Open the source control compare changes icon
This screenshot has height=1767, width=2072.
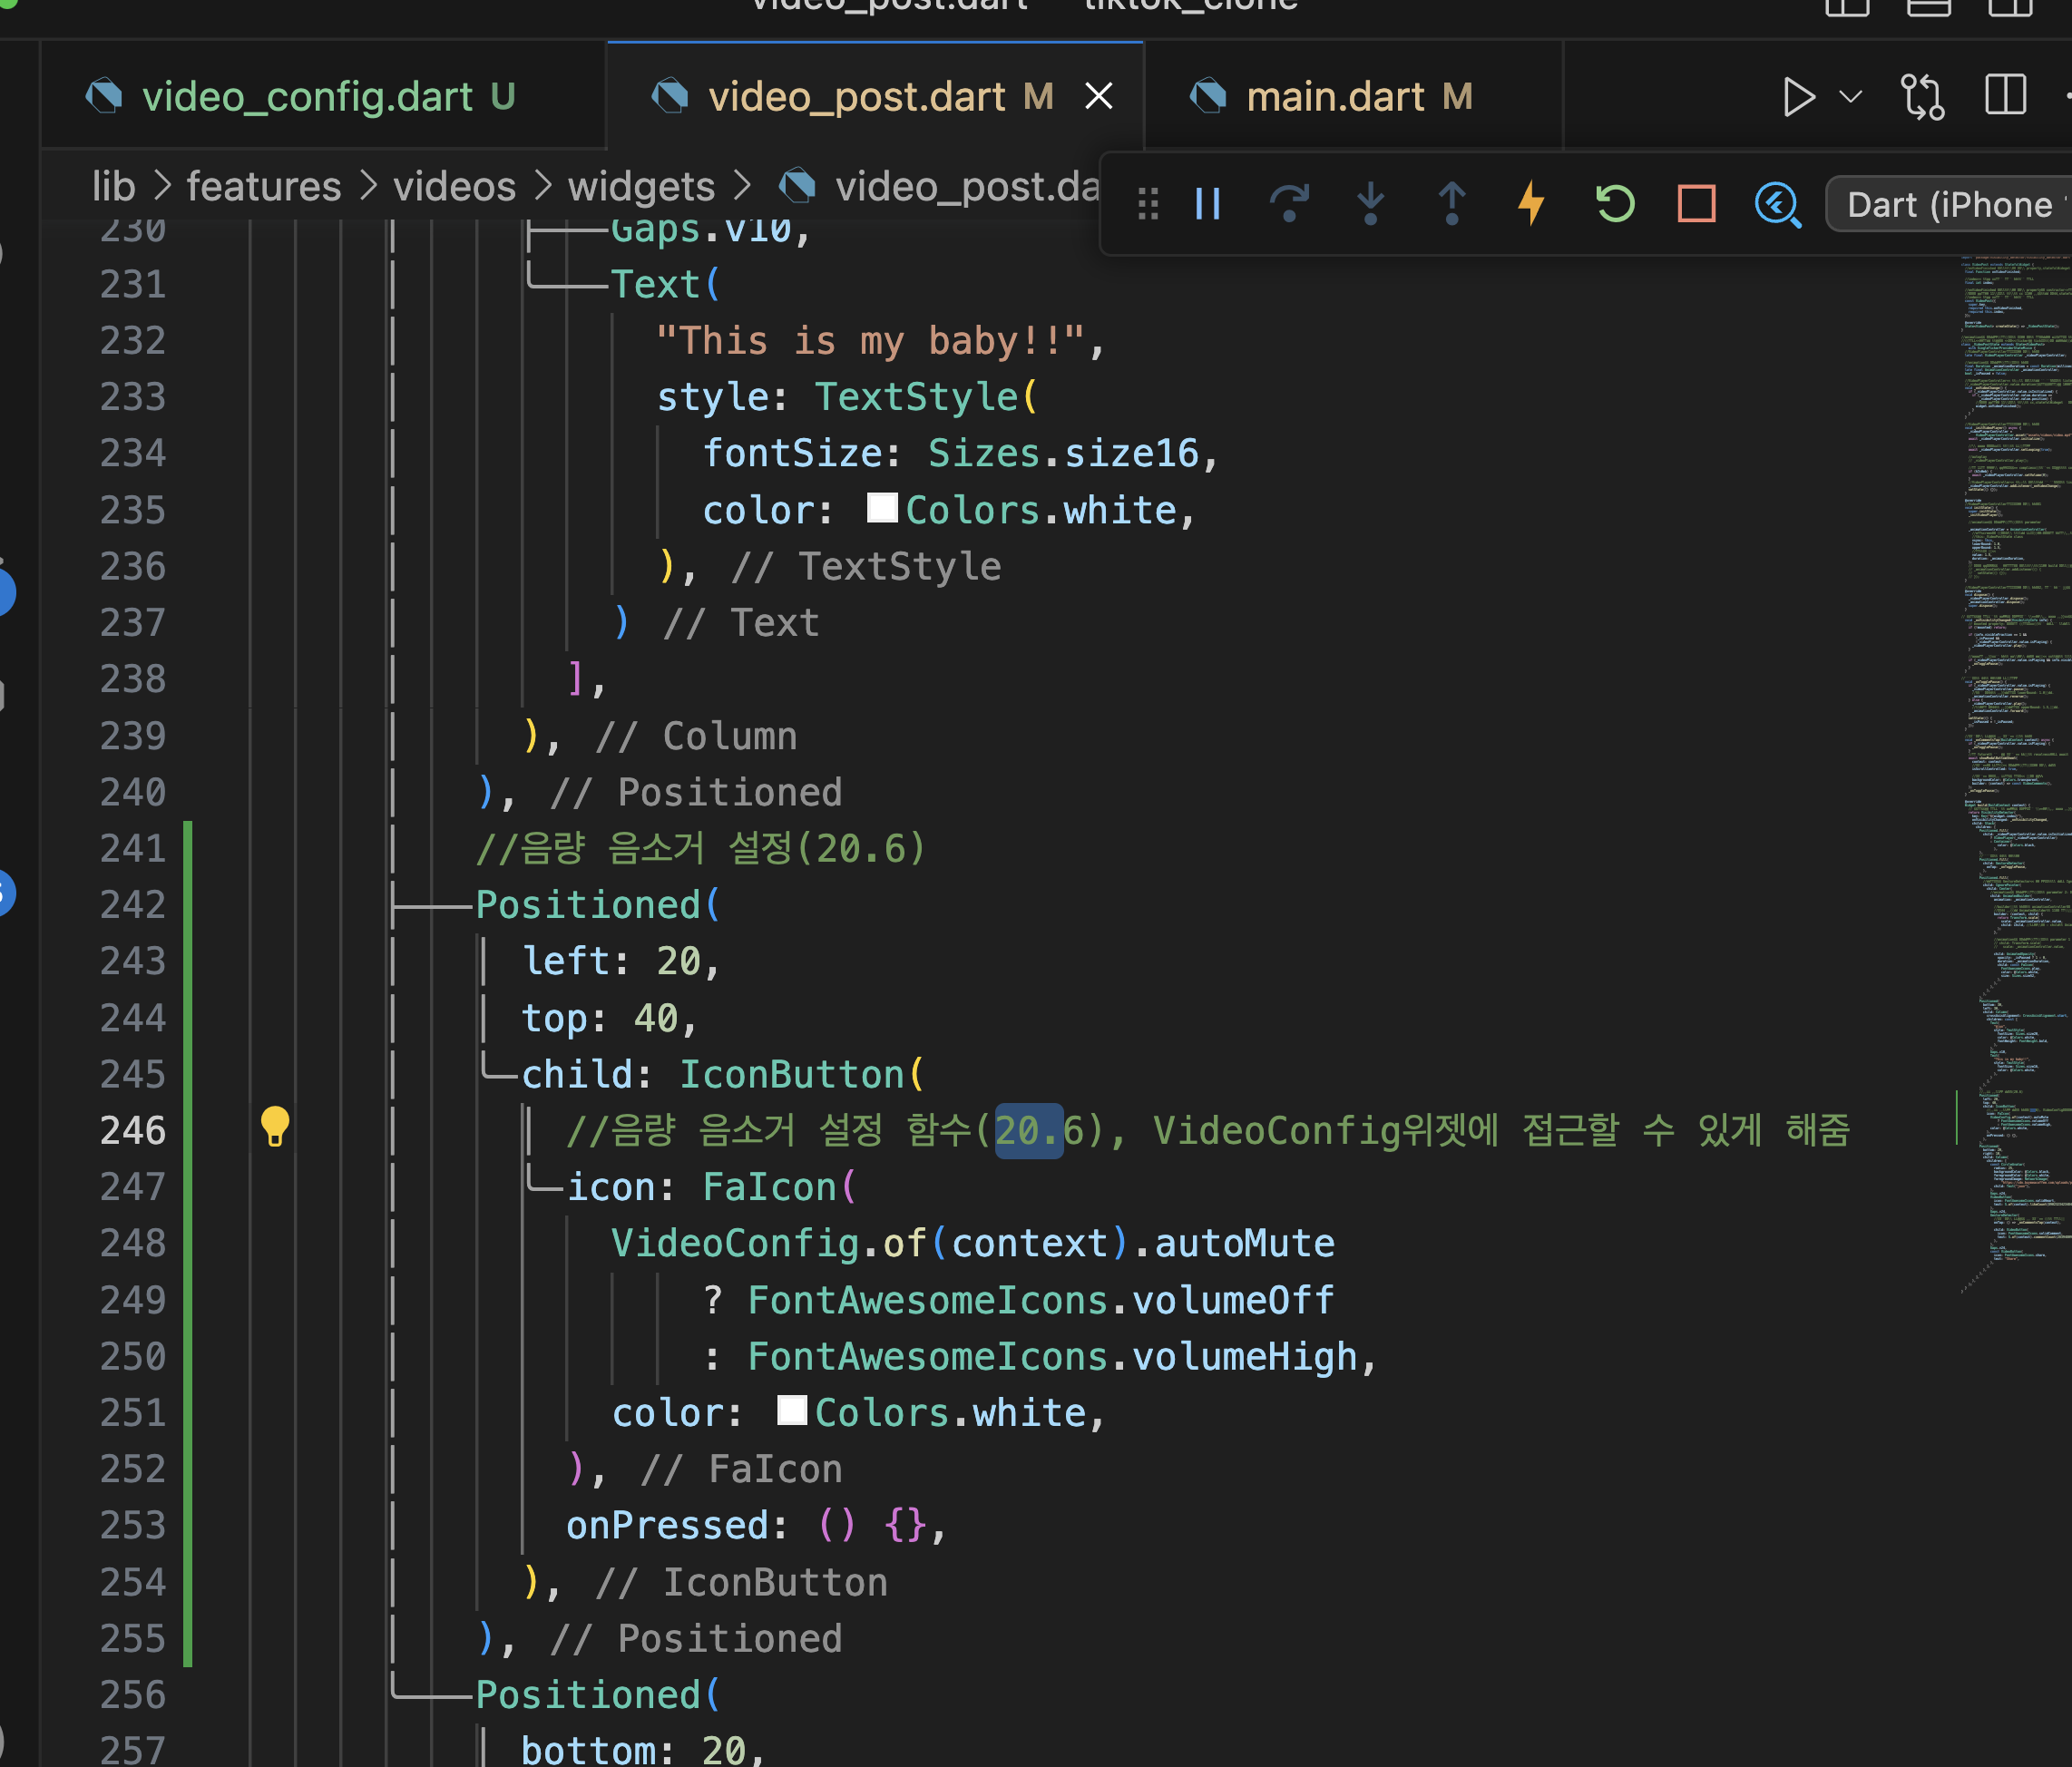pyautogui.click(x=1922, y=97)
